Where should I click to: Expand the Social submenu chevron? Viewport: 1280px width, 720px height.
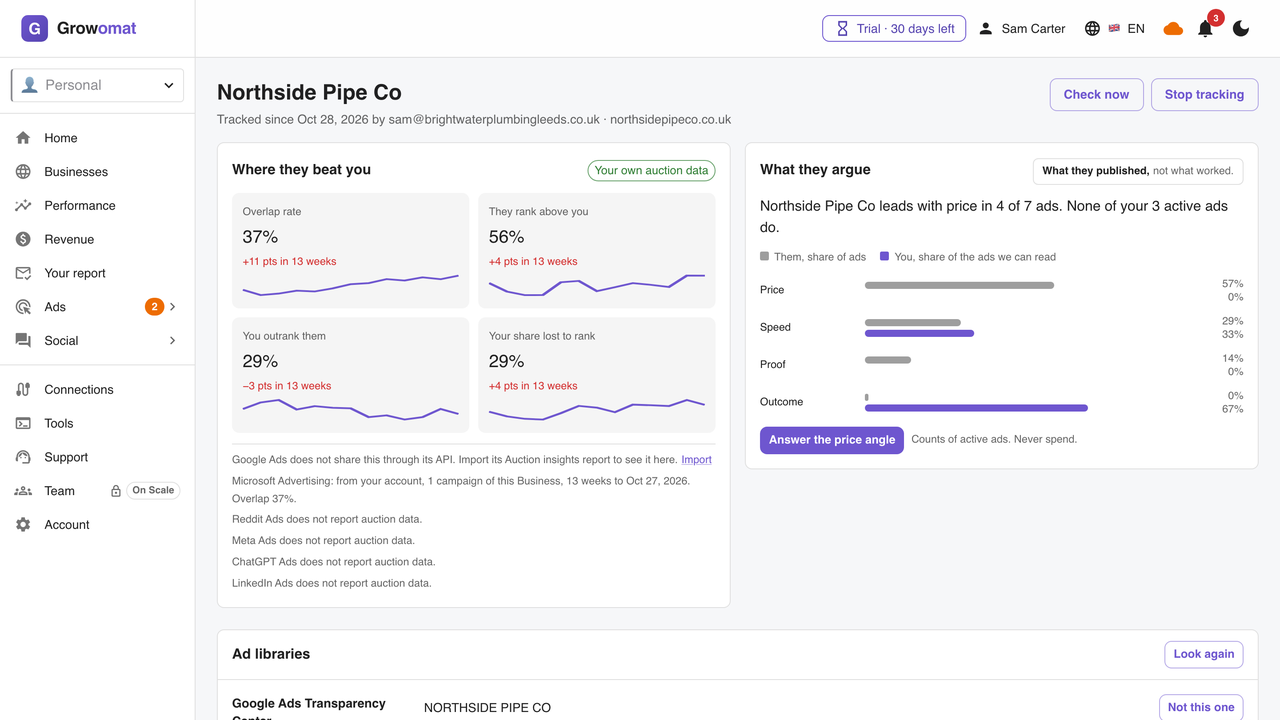click(172, 341)
